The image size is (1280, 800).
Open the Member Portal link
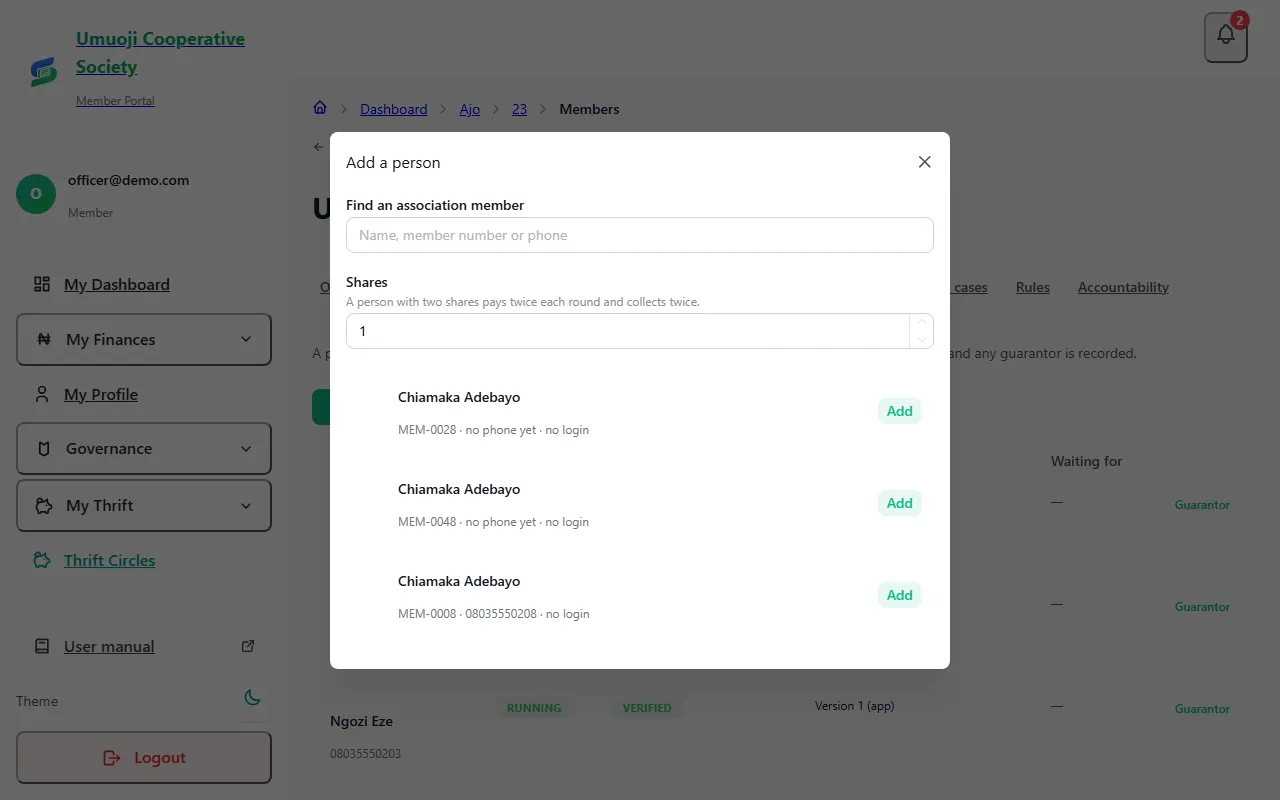point(115,101)
